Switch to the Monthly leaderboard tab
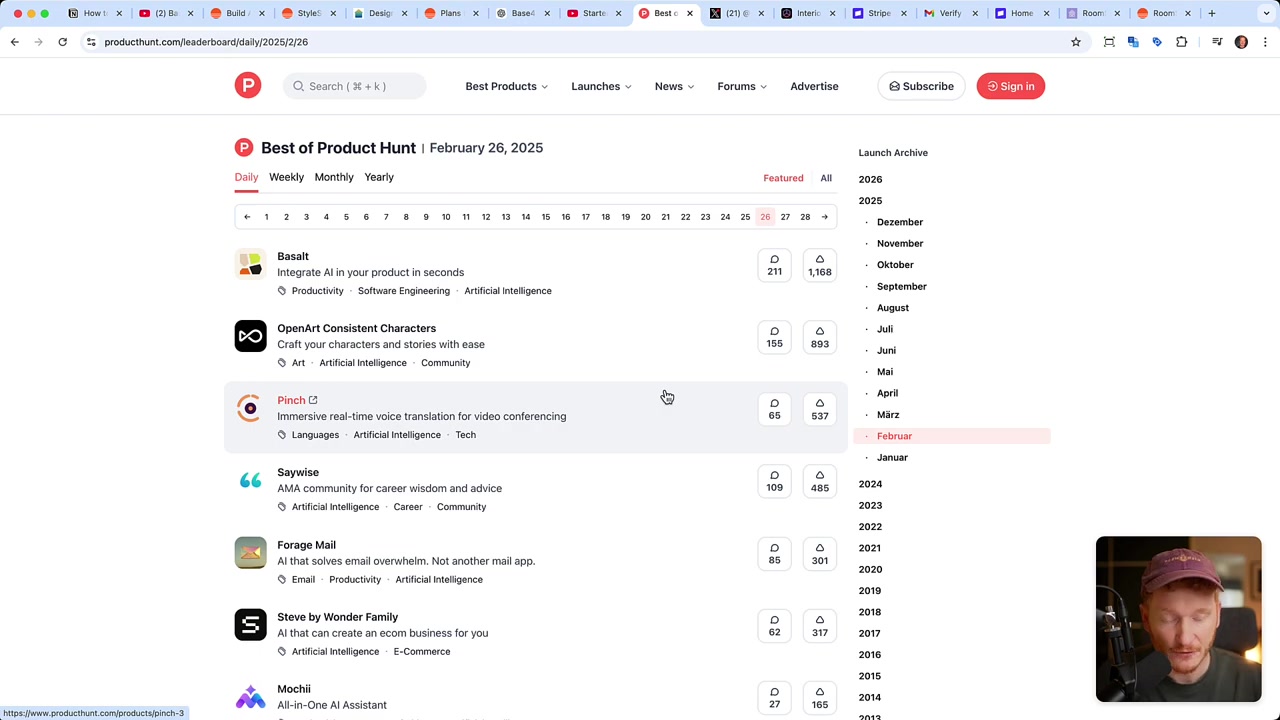1280x720 pixels. pos(334,177)
